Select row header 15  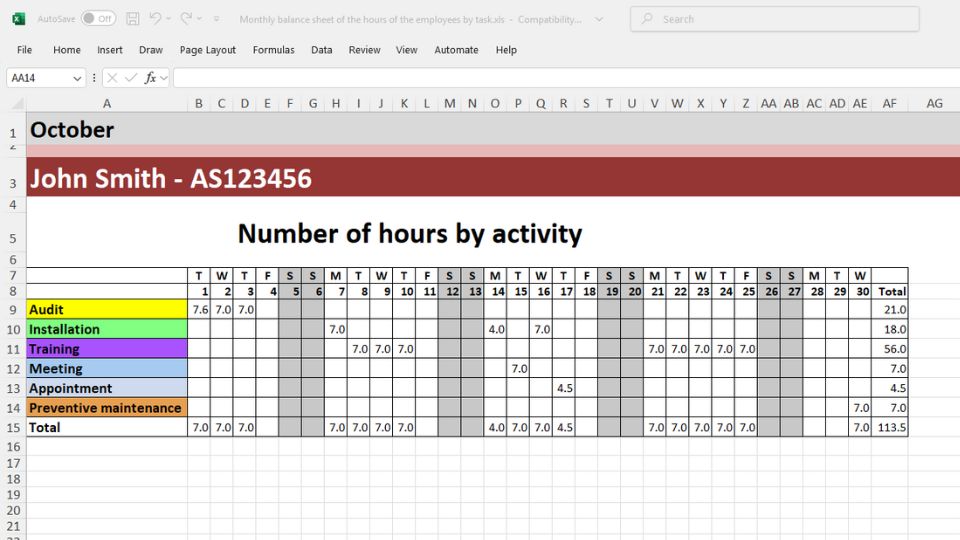coord(13,428)
